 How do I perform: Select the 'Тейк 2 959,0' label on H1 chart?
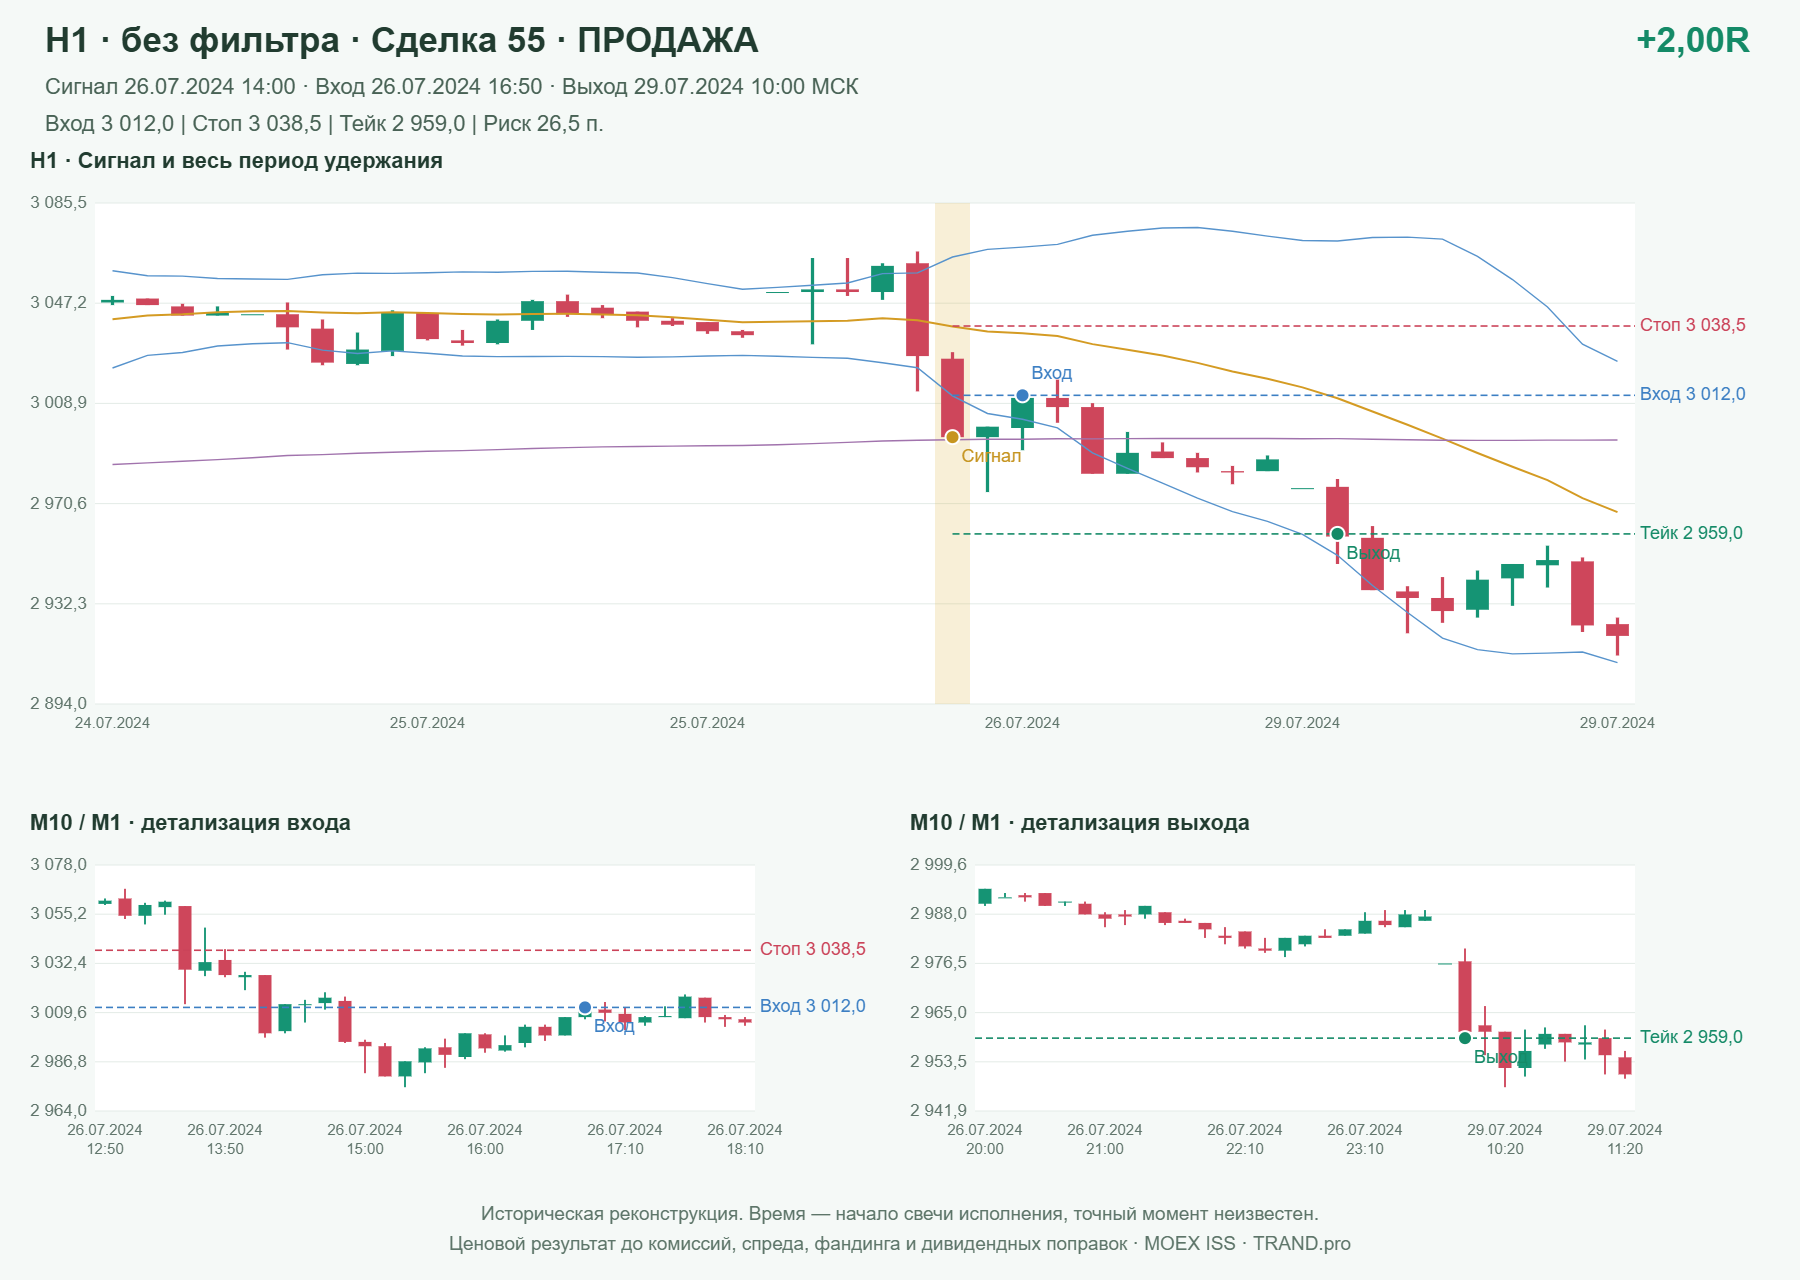[1691, 533]
